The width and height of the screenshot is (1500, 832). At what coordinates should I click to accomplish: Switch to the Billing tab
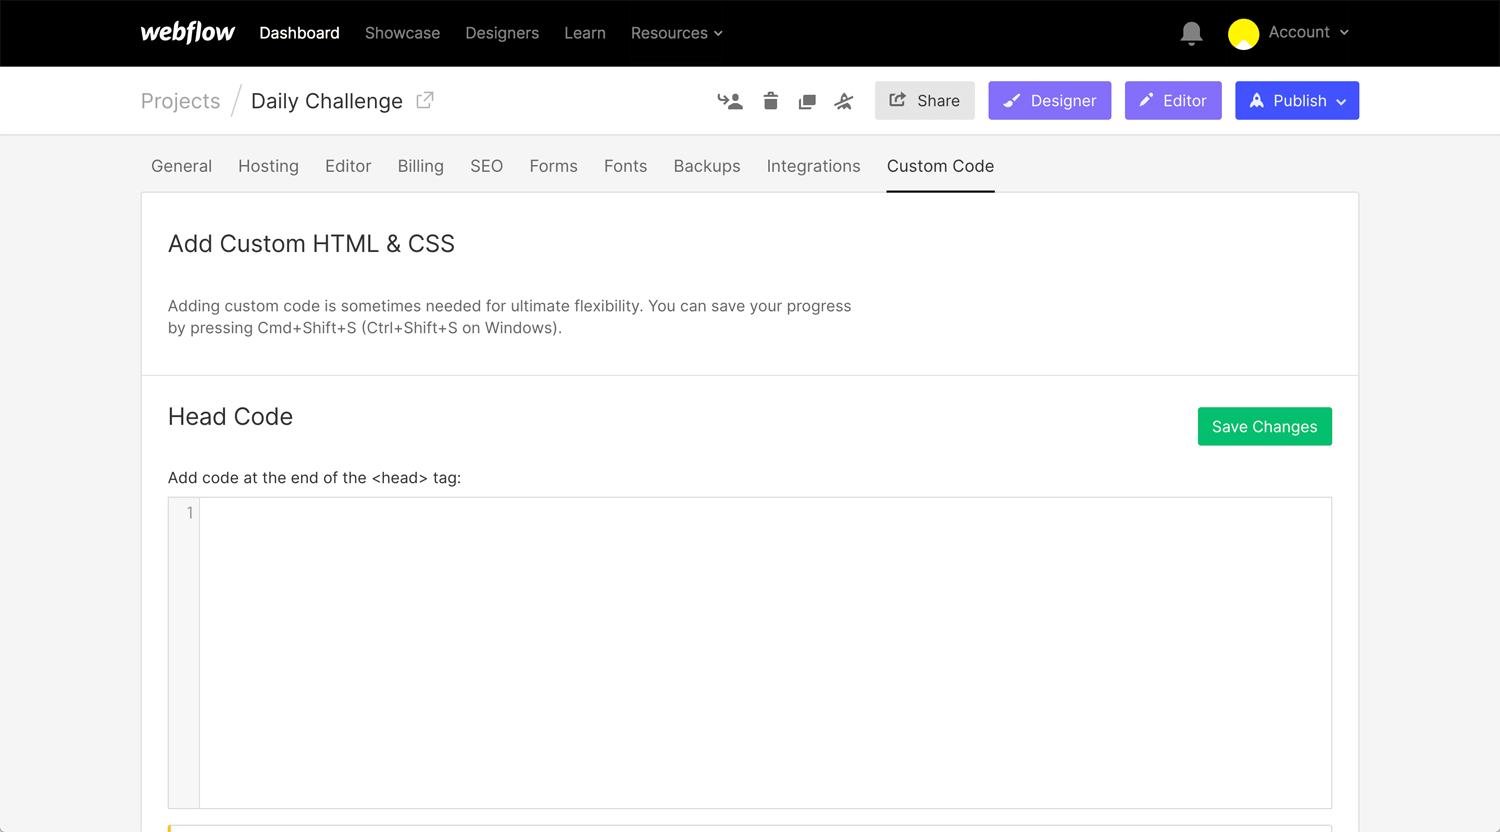pos(420,166)
